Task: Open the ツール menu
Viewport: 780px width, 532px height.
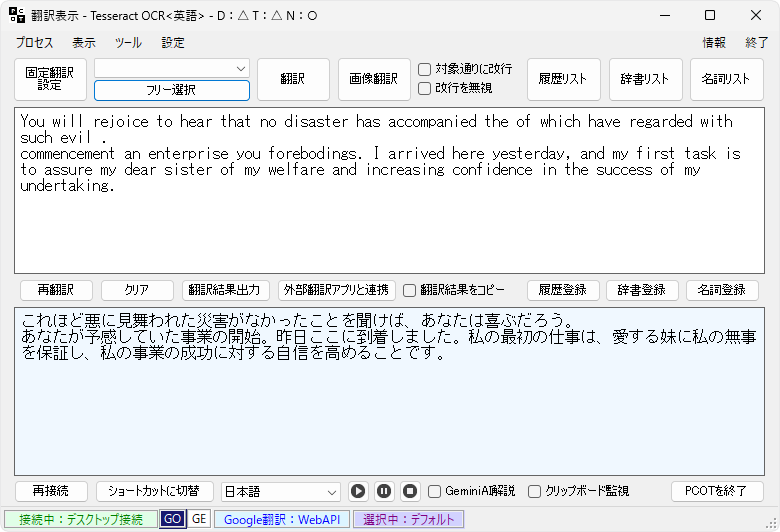Action: click(x=128, y=43)
